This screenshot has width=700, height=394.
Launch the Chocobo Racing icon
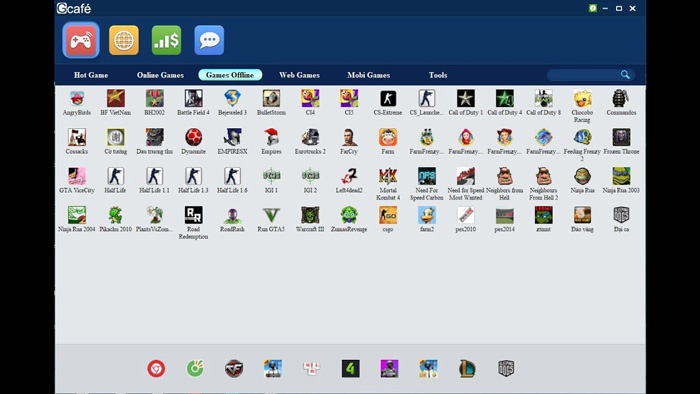(582, 98)
